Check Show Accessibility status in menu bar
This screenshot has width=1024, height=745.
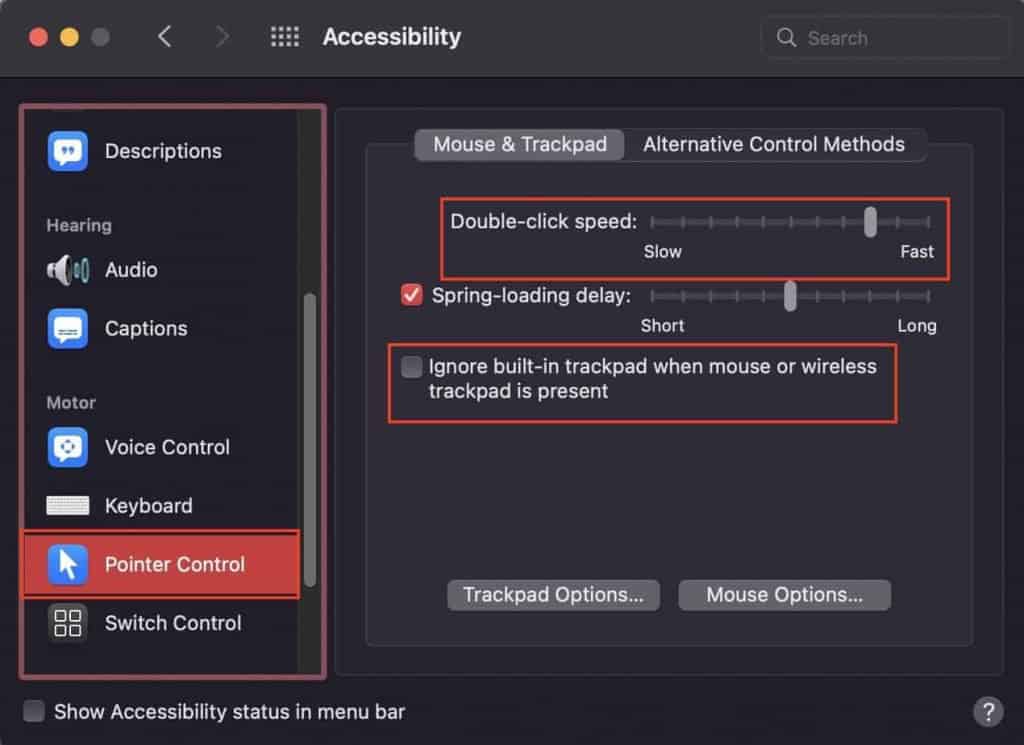tap(33, 711)
